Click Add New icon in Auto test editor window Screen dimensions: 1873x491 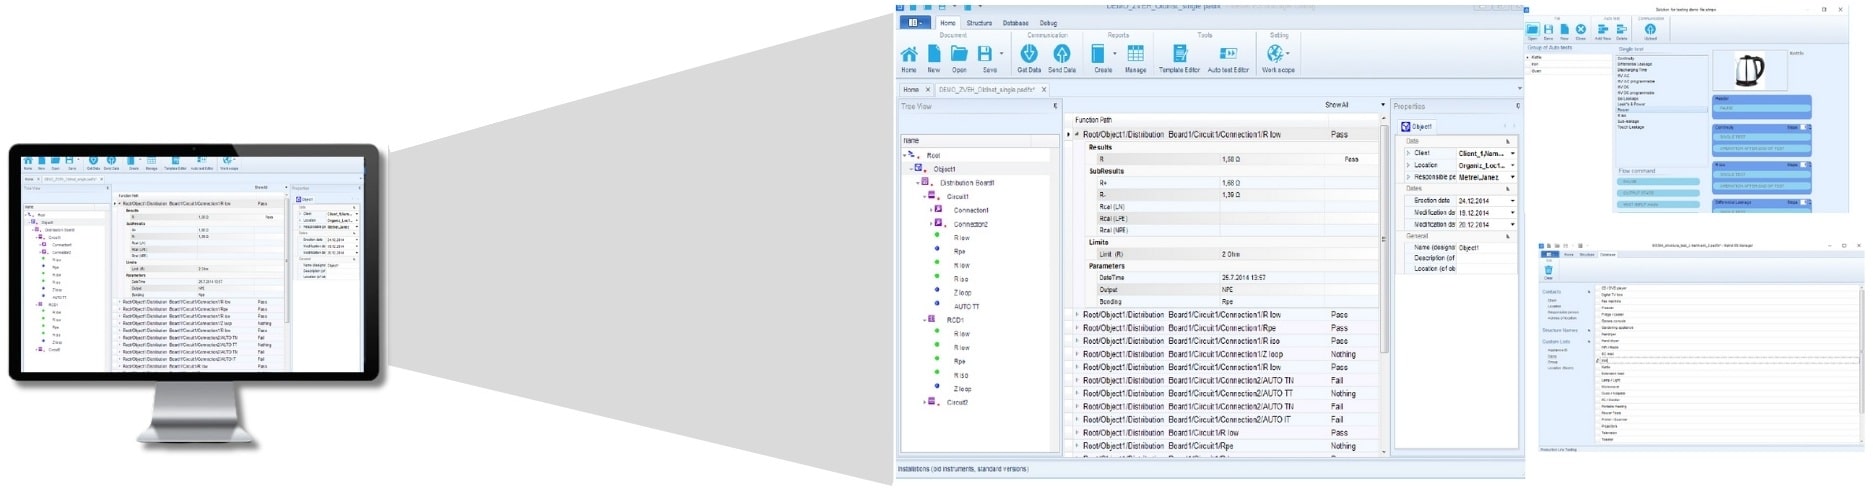[1602, 30]
